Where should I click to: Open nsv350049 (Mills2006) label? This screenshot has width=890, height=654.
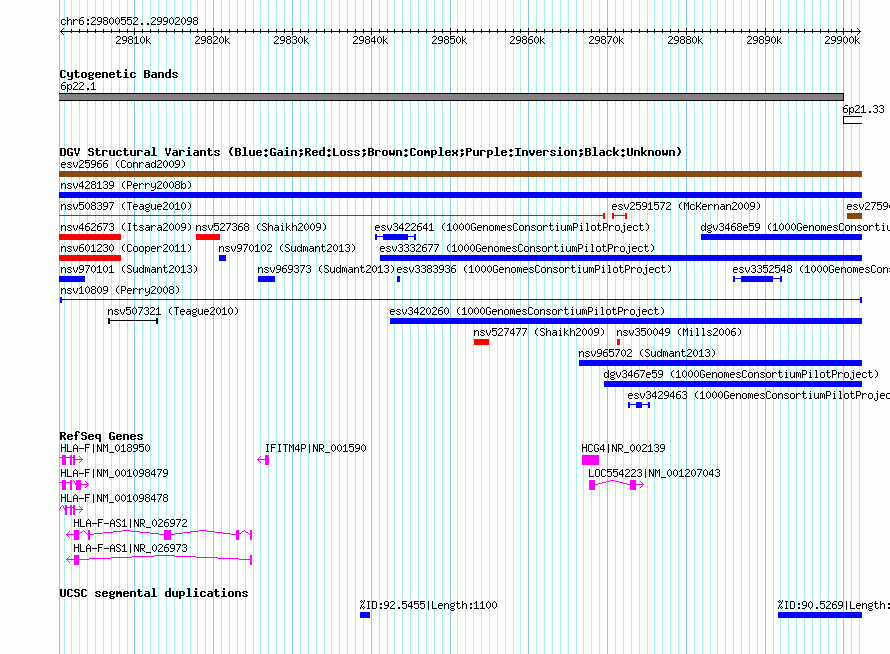679,332
